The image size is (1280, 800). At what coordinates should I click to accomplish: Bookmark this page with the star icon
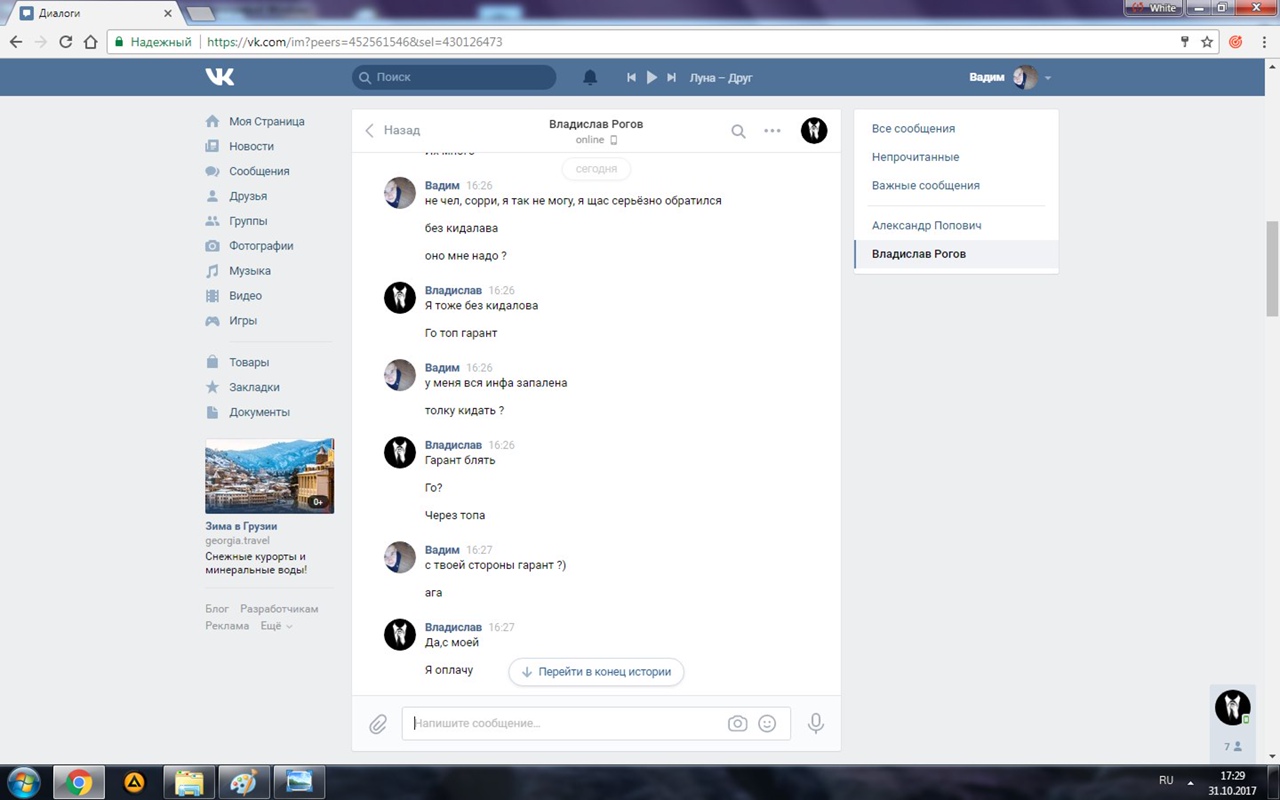coord(1207,42)
